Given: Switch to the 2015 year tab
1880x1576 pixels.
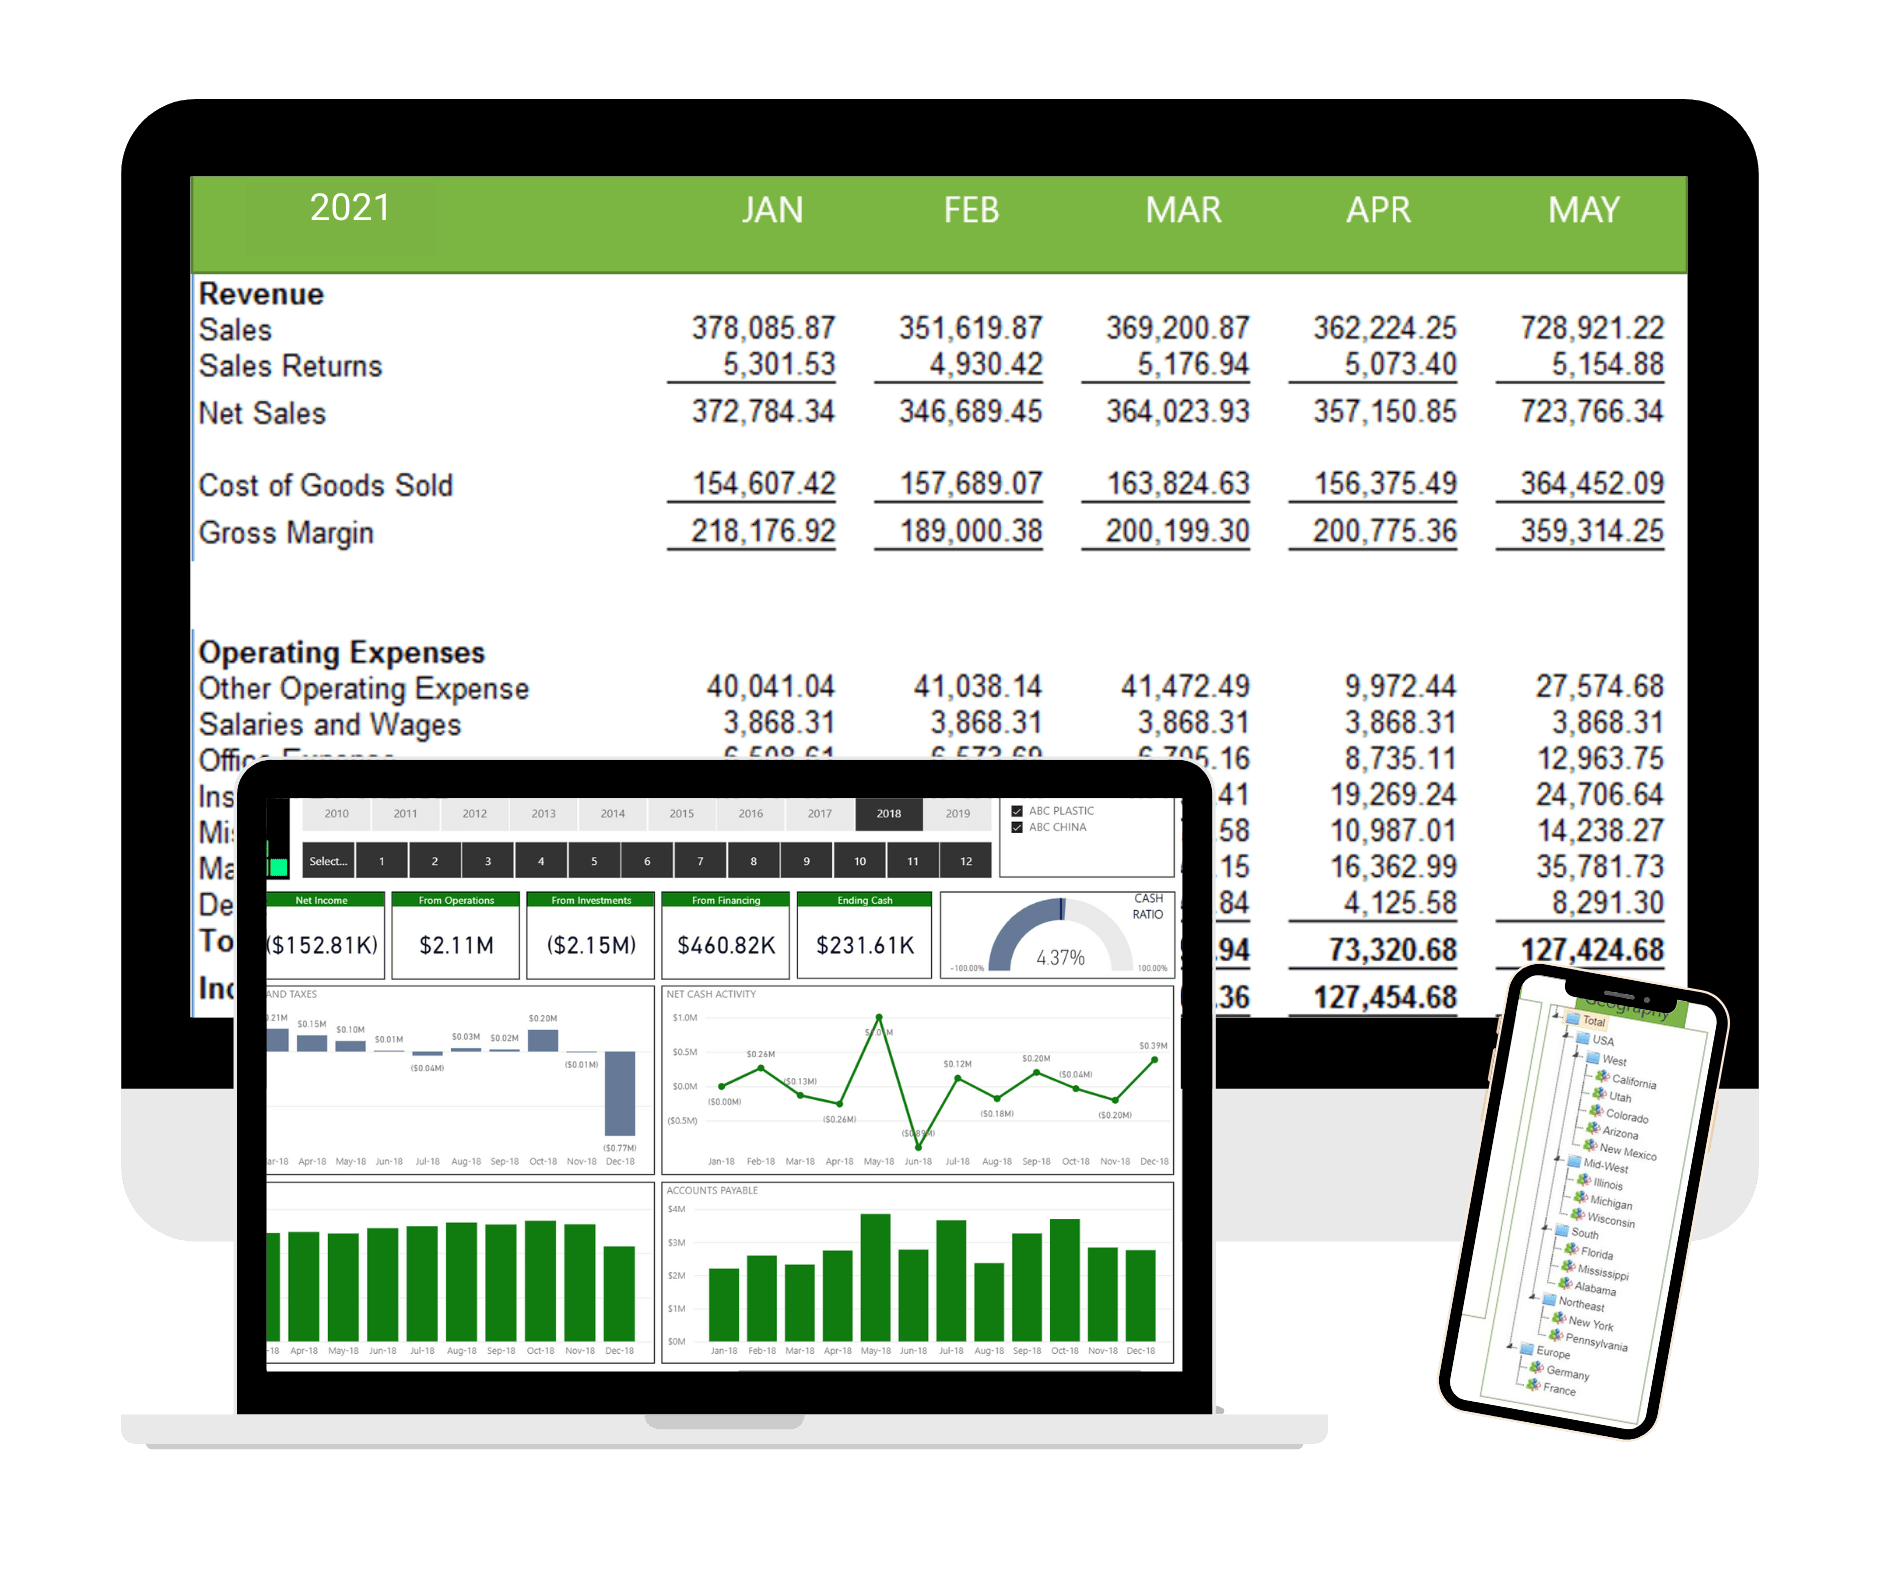Looking at the screenshot, I should coord(681,814).
